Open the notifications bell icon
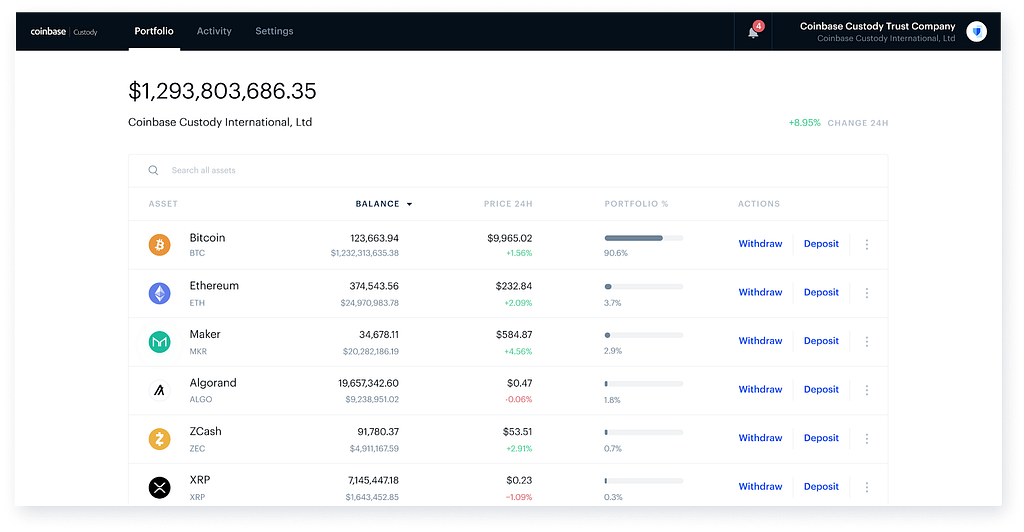The image size is (1024, 532). 753,31
